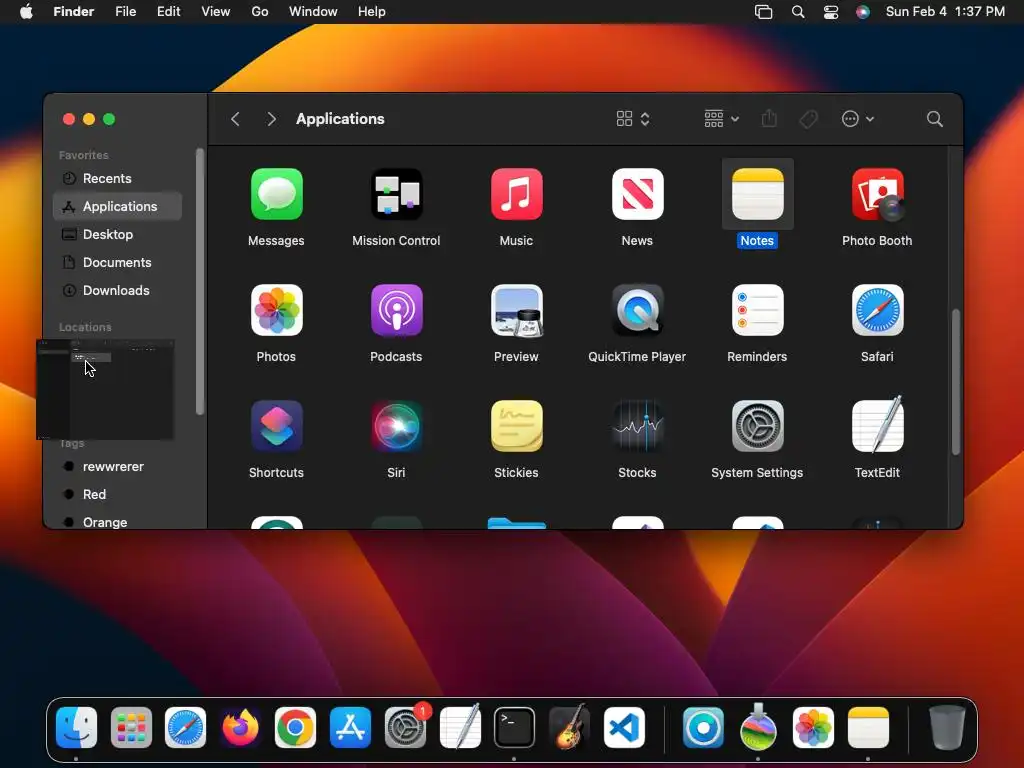1024x768 pixels.
Task: Select the News app icon
Action: point(637,194)
